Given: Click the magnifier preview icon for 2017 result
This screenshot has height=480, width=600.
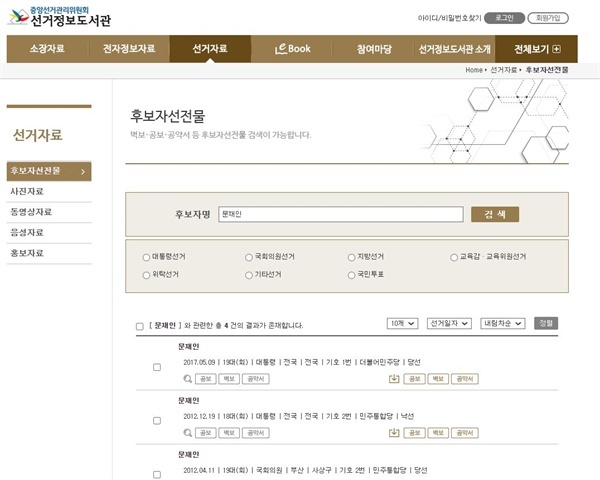Looking at the screenshot, I should [187, 378].
